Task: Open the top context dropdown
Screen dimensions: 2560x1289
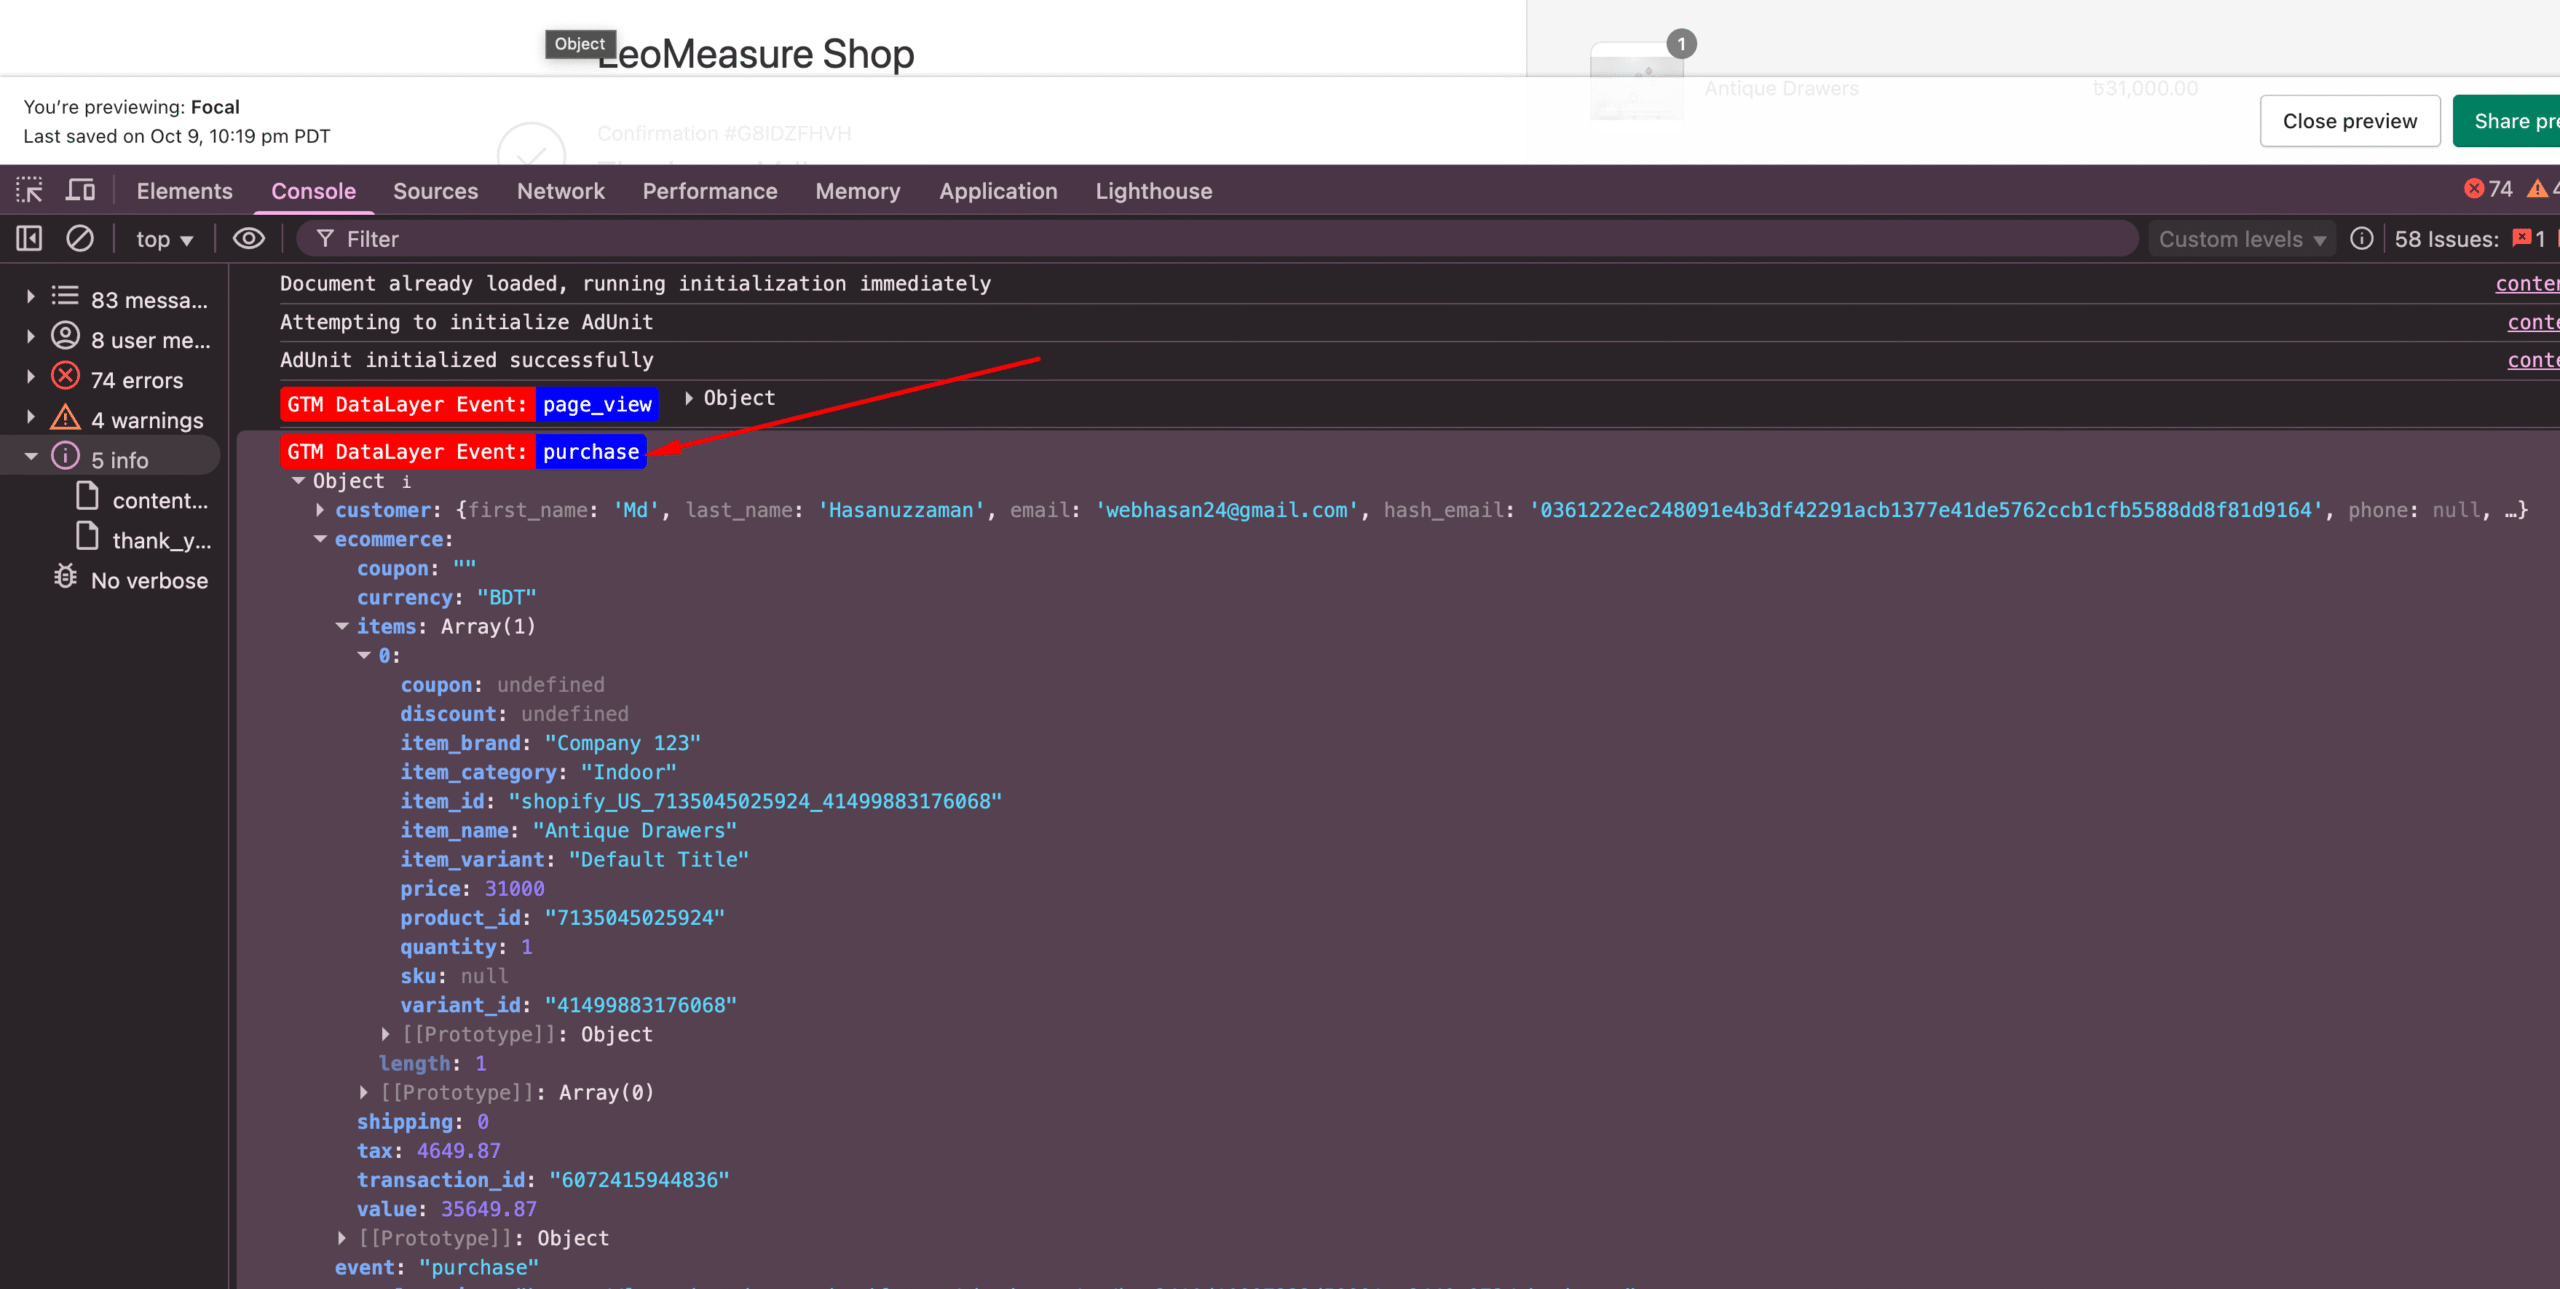Action: pyautogui.click(x=164, y=239)
